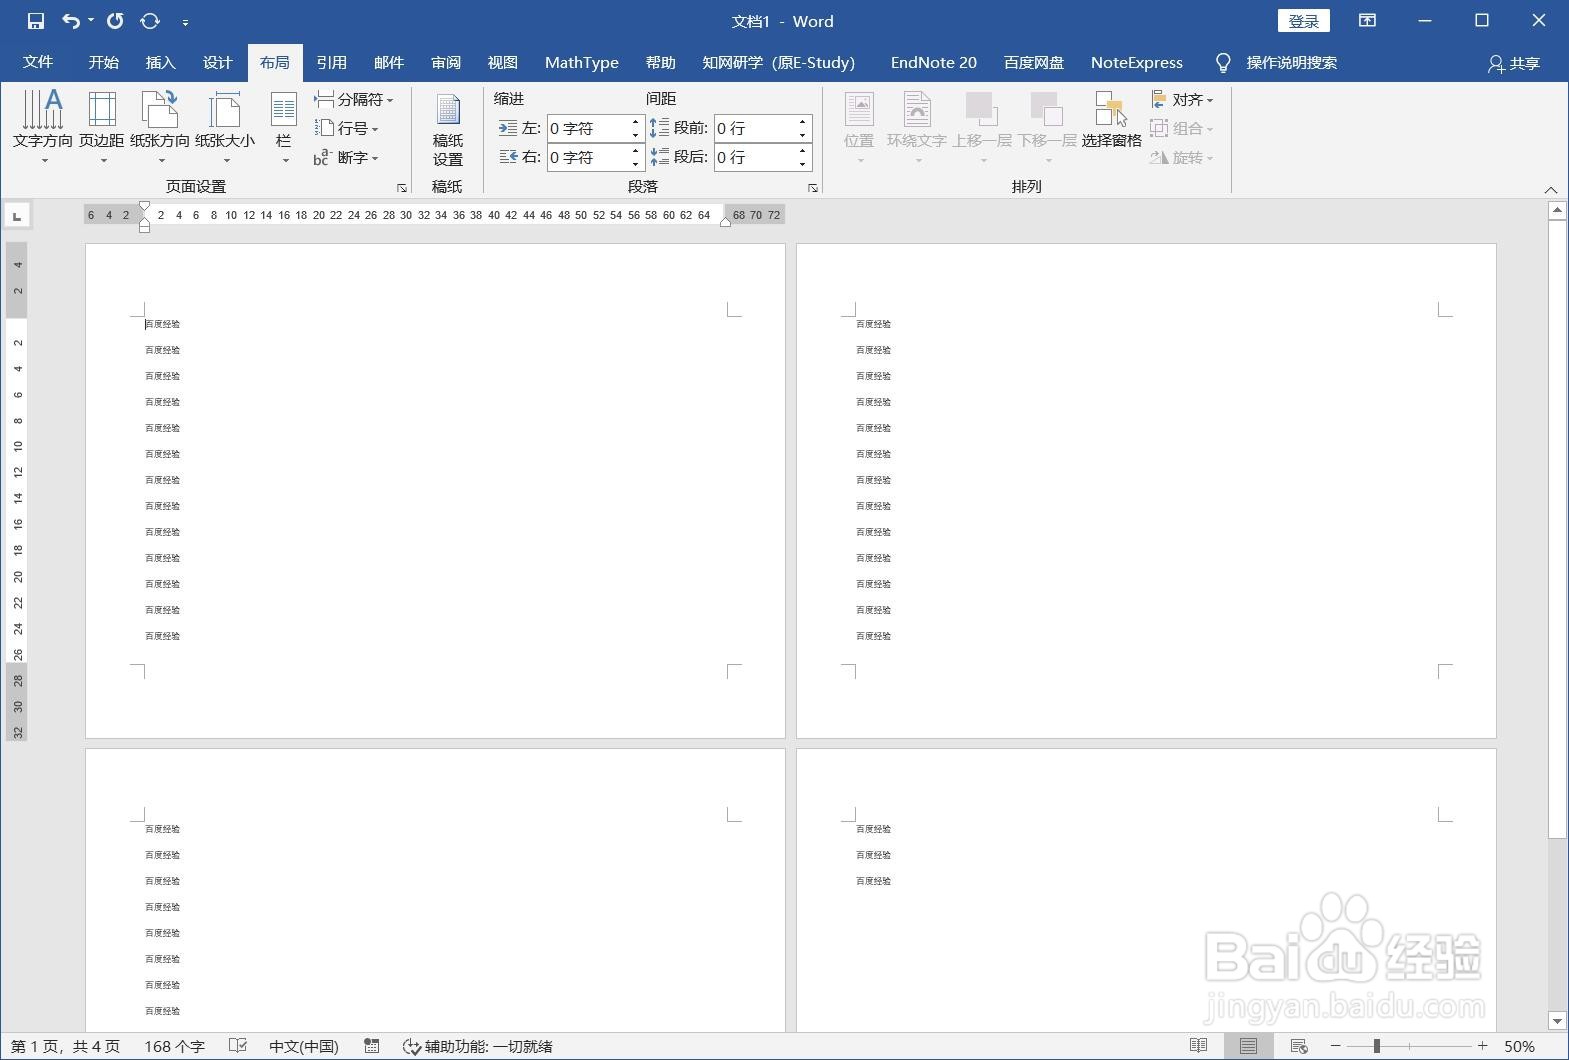Image resolution: width=1569 pixels, height=1060 pixels.
Task: Click the macro recording icon in status bar
Action: click(372, 1046)
